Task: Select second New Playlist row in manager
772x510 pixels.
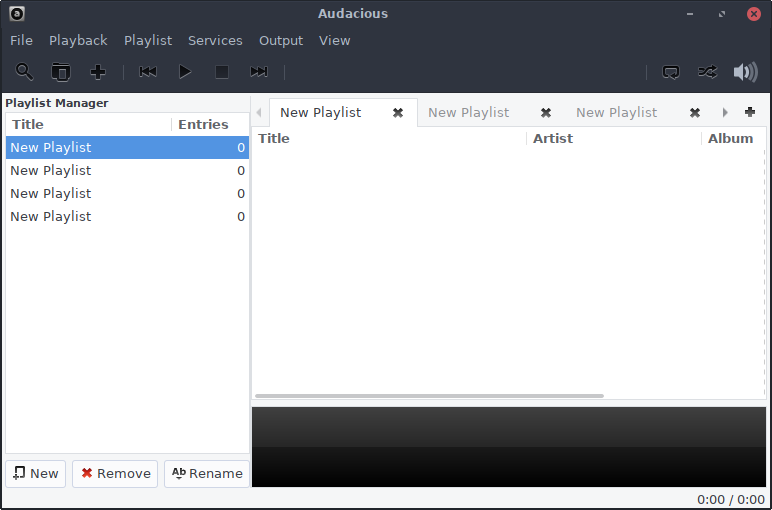Action: [128, 170]
